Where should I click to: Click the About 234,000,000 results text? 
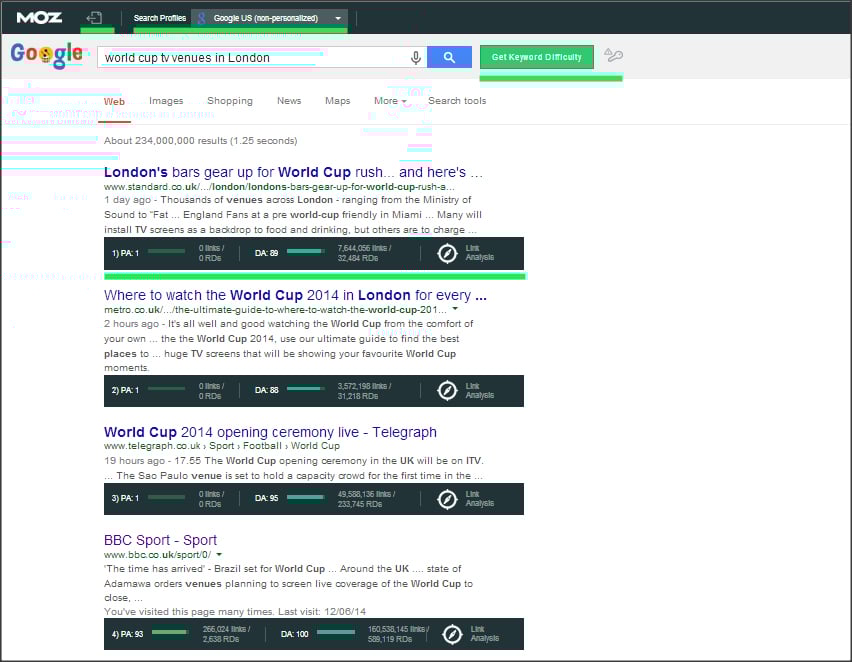pos(201,141)
